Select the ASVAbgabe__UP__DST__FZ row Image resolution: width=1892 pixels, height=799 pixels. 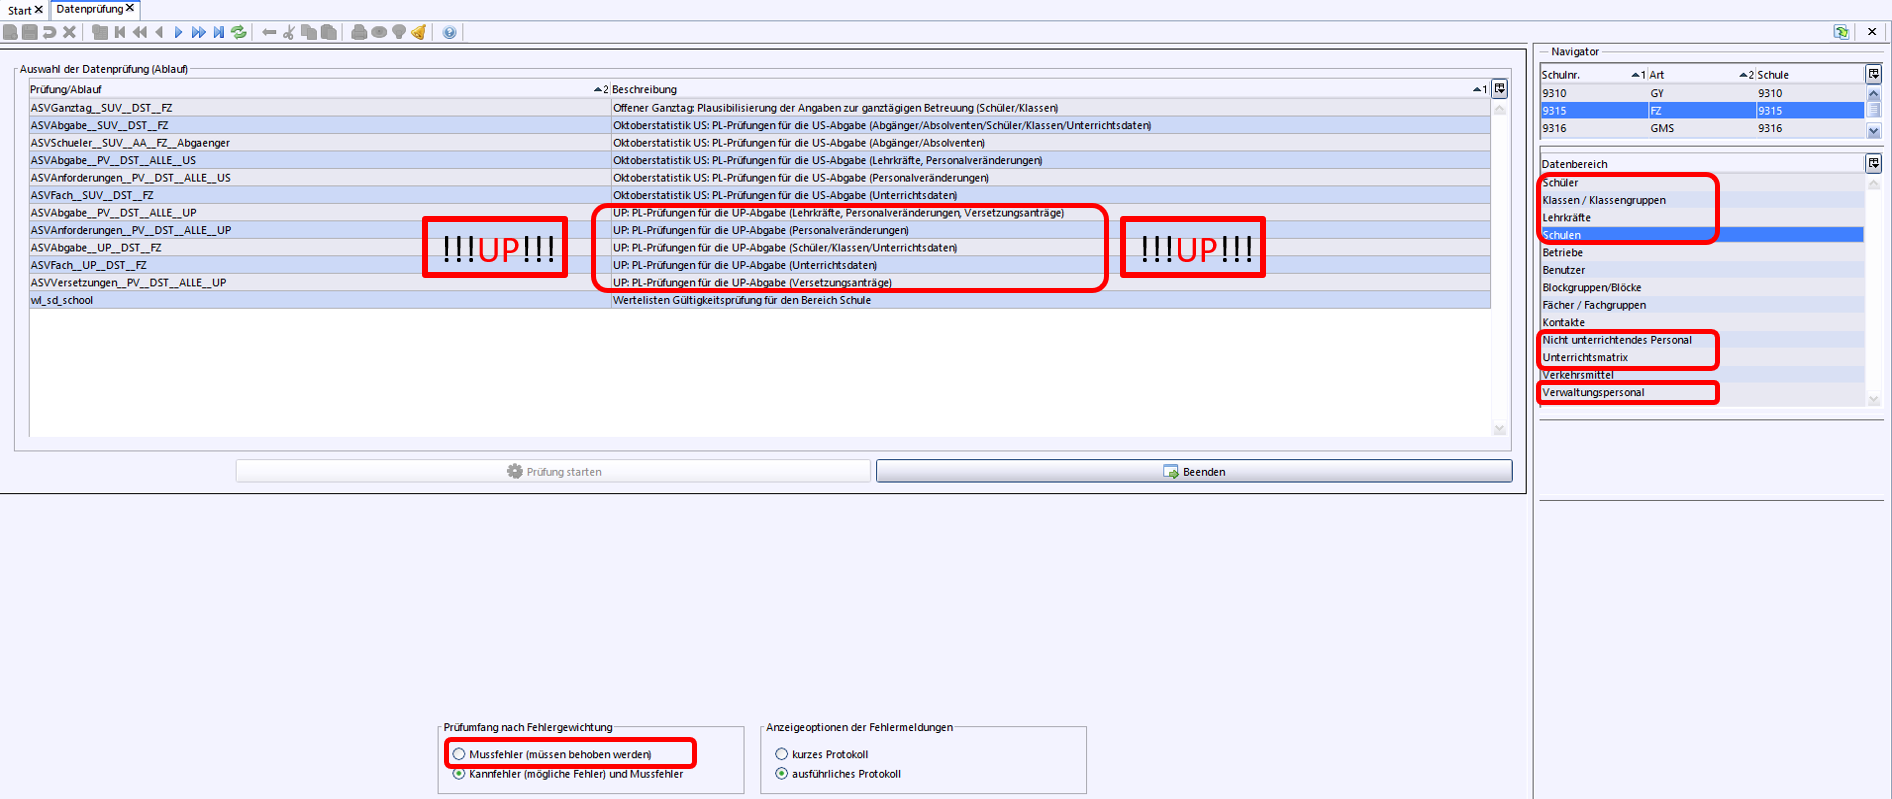coord(760,247)
